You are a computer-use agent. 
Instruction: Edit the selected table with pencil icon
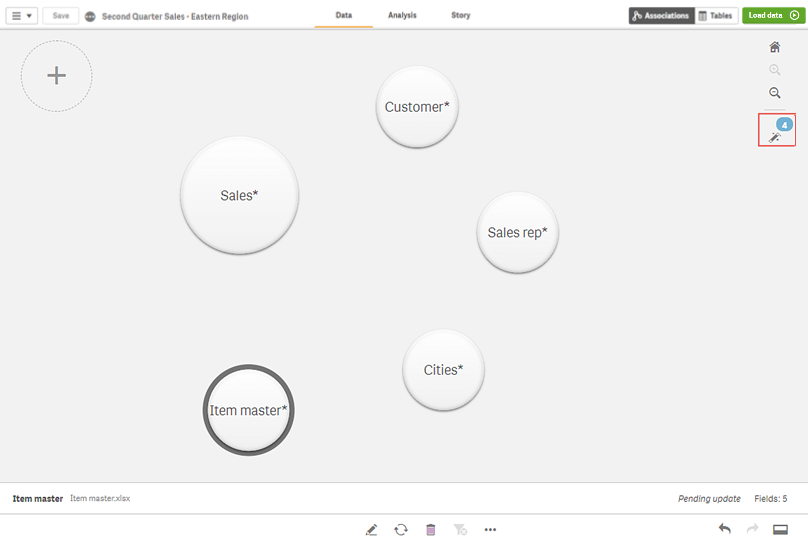[x=372, y=529]
